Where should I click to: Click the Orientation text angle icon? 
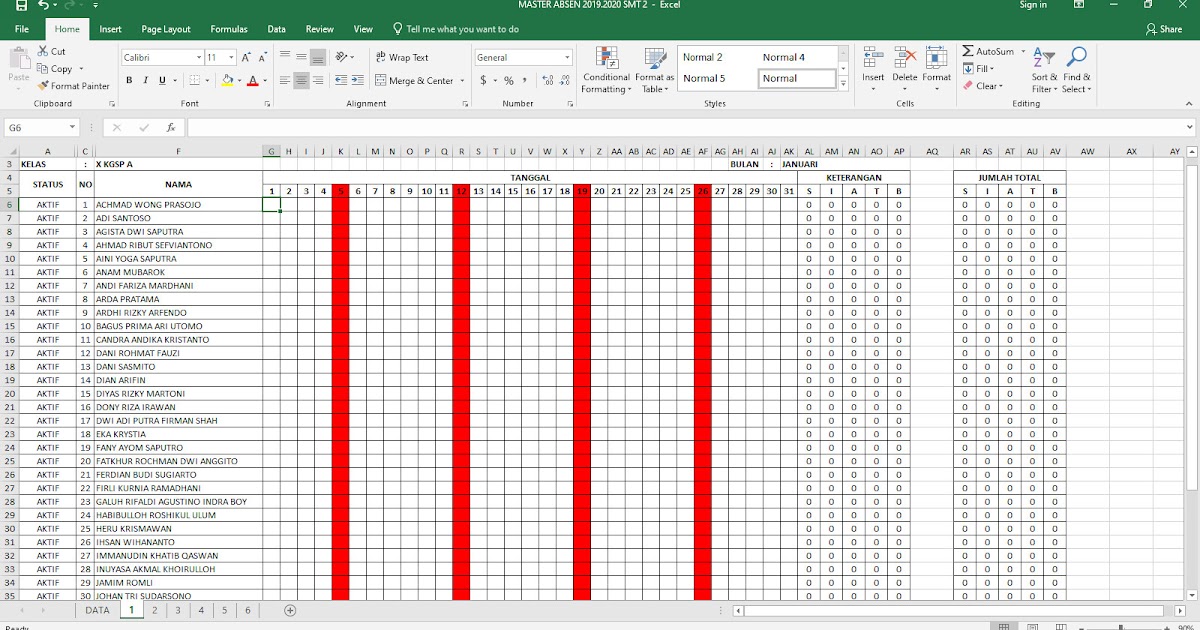pyautogui.click(x=342, y=57)
